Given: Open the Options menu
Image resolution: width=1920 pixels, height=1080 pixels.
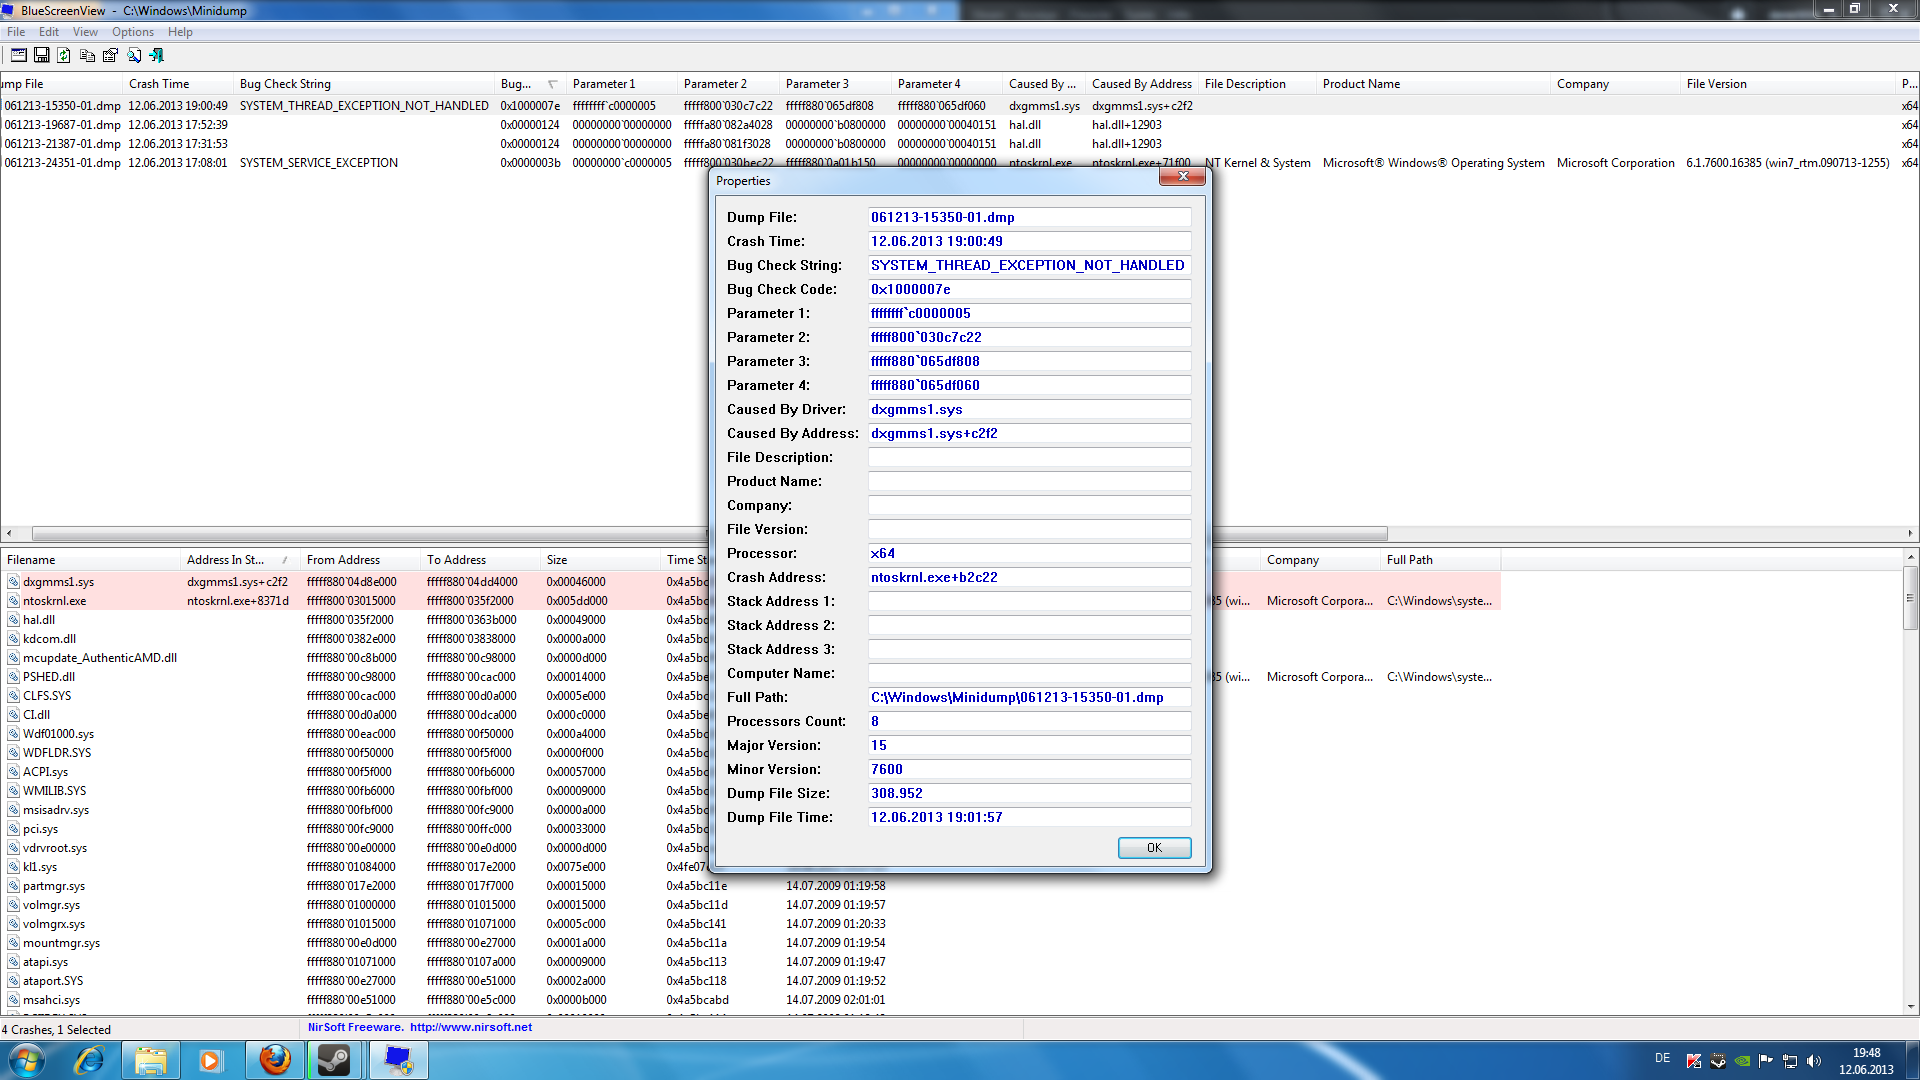Looking at the screenshot, I should pos(132,32).
